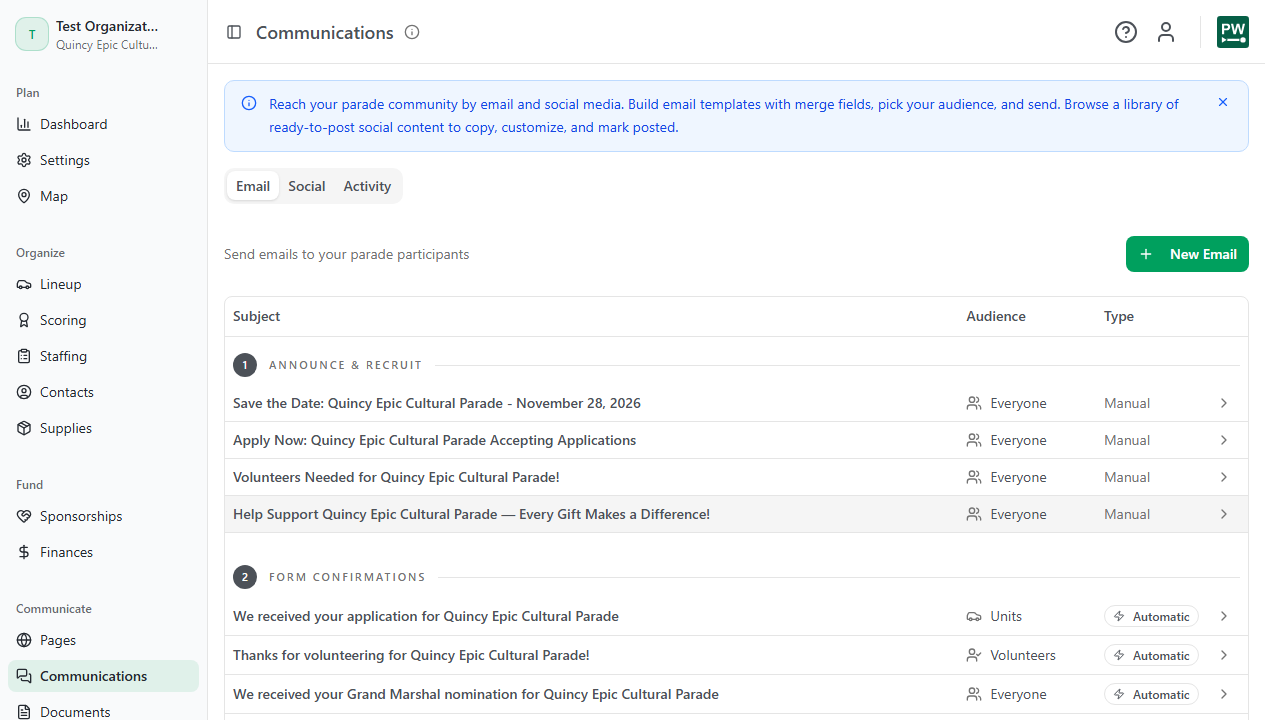This screenshot has height=720, width=1280.
Task: Switch to the Email tab
Action: 253,186
